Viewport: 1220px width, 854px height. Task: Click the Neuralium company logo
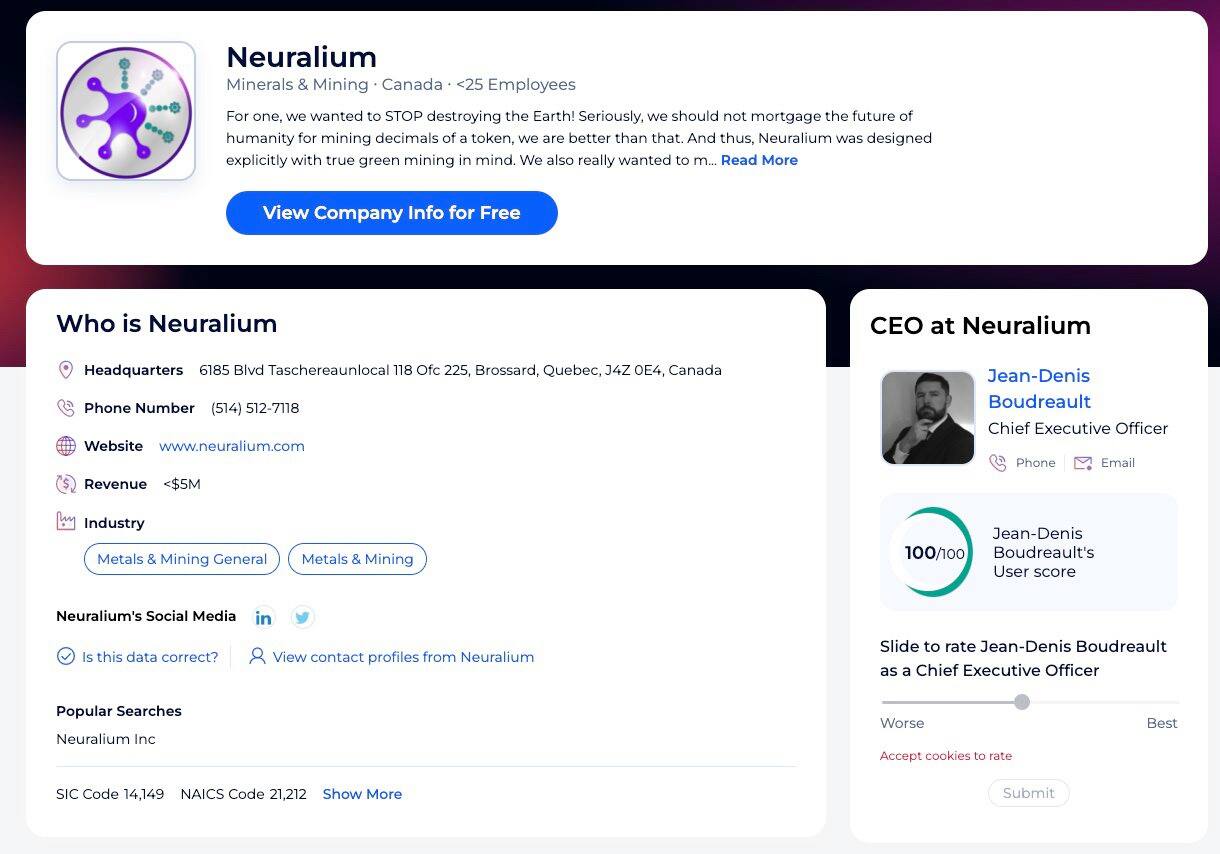[x=126, y=111]
